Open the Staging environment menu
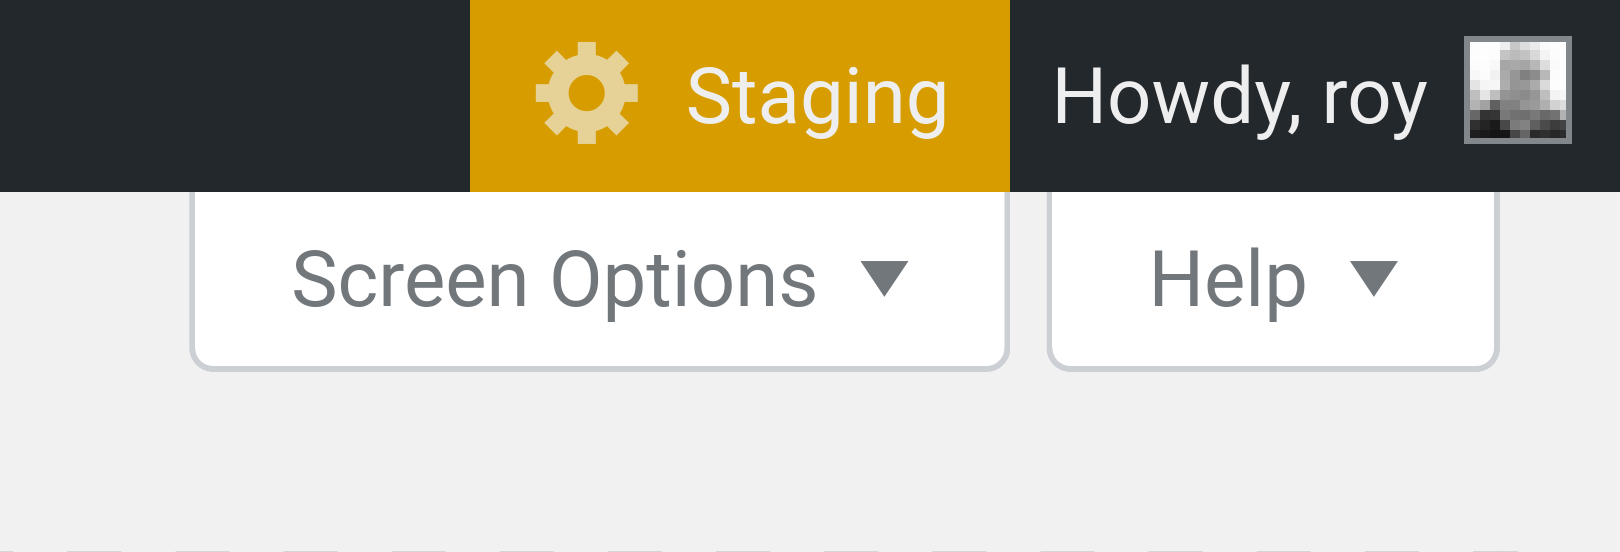1620x552 pixels. click(740, 96)
